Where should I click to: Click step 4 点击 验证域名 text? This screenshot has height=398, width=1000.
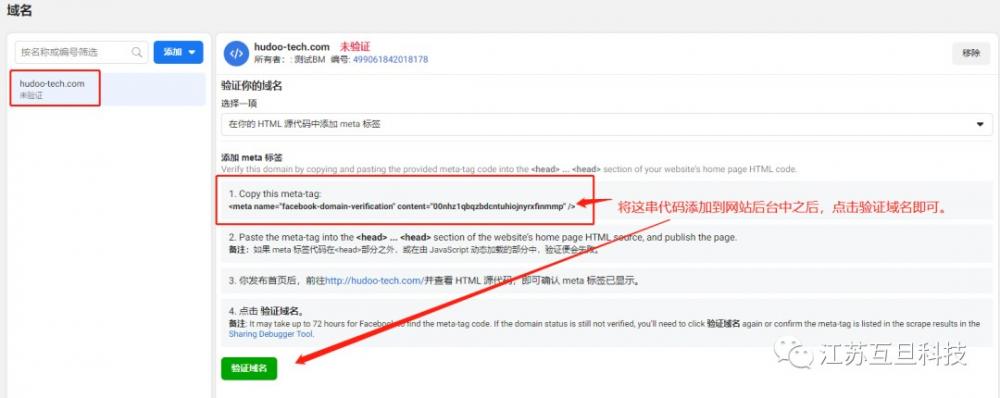266,311
